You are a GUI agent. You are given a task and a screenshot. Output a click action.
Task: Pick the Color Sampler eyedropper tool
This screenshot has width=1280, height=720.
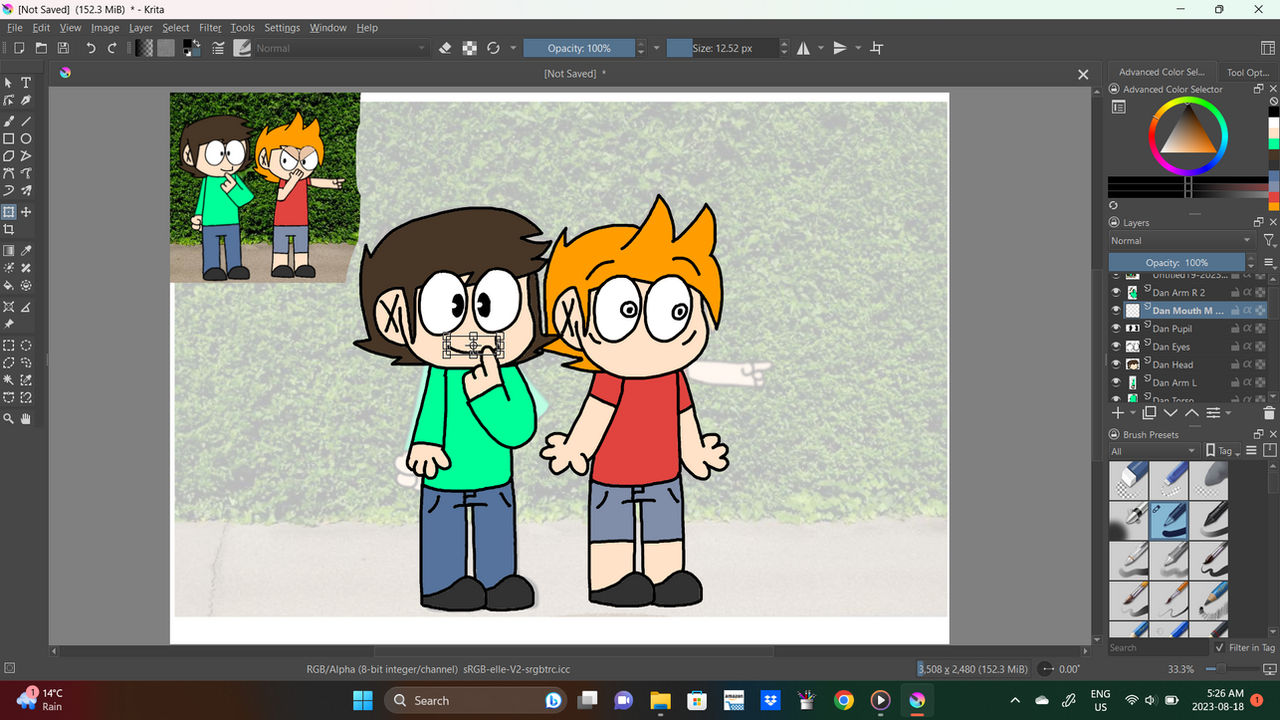(26, 251)
